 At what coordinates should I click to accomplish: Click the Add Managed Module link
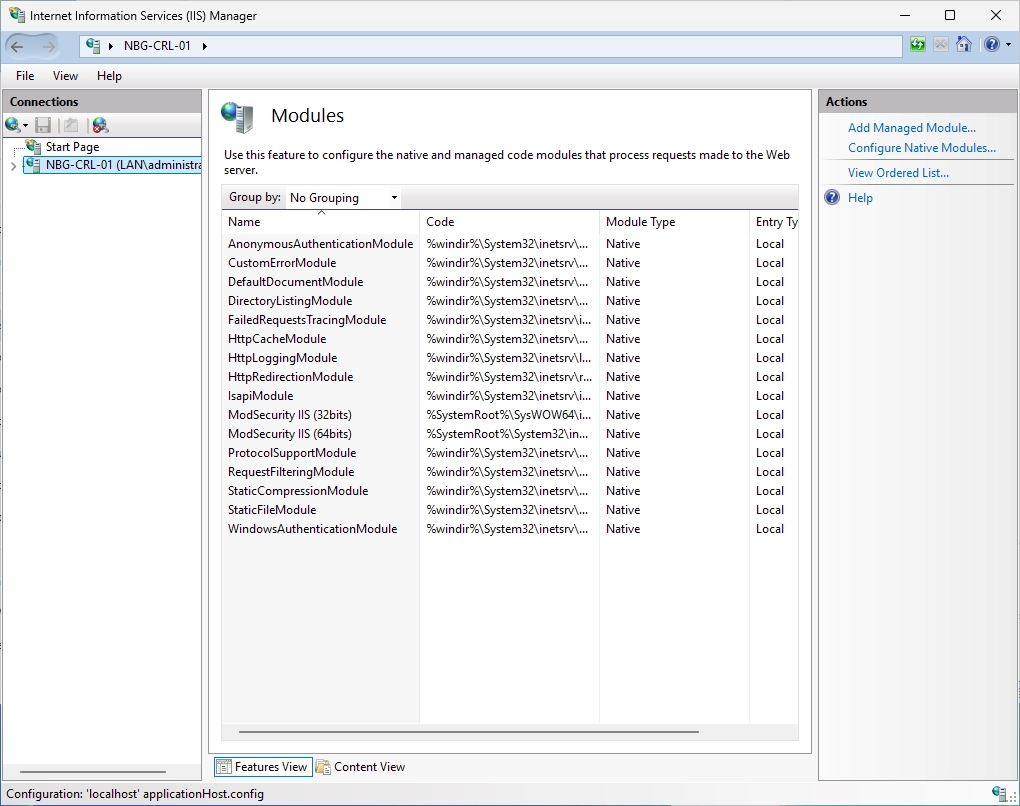[911, 128]
